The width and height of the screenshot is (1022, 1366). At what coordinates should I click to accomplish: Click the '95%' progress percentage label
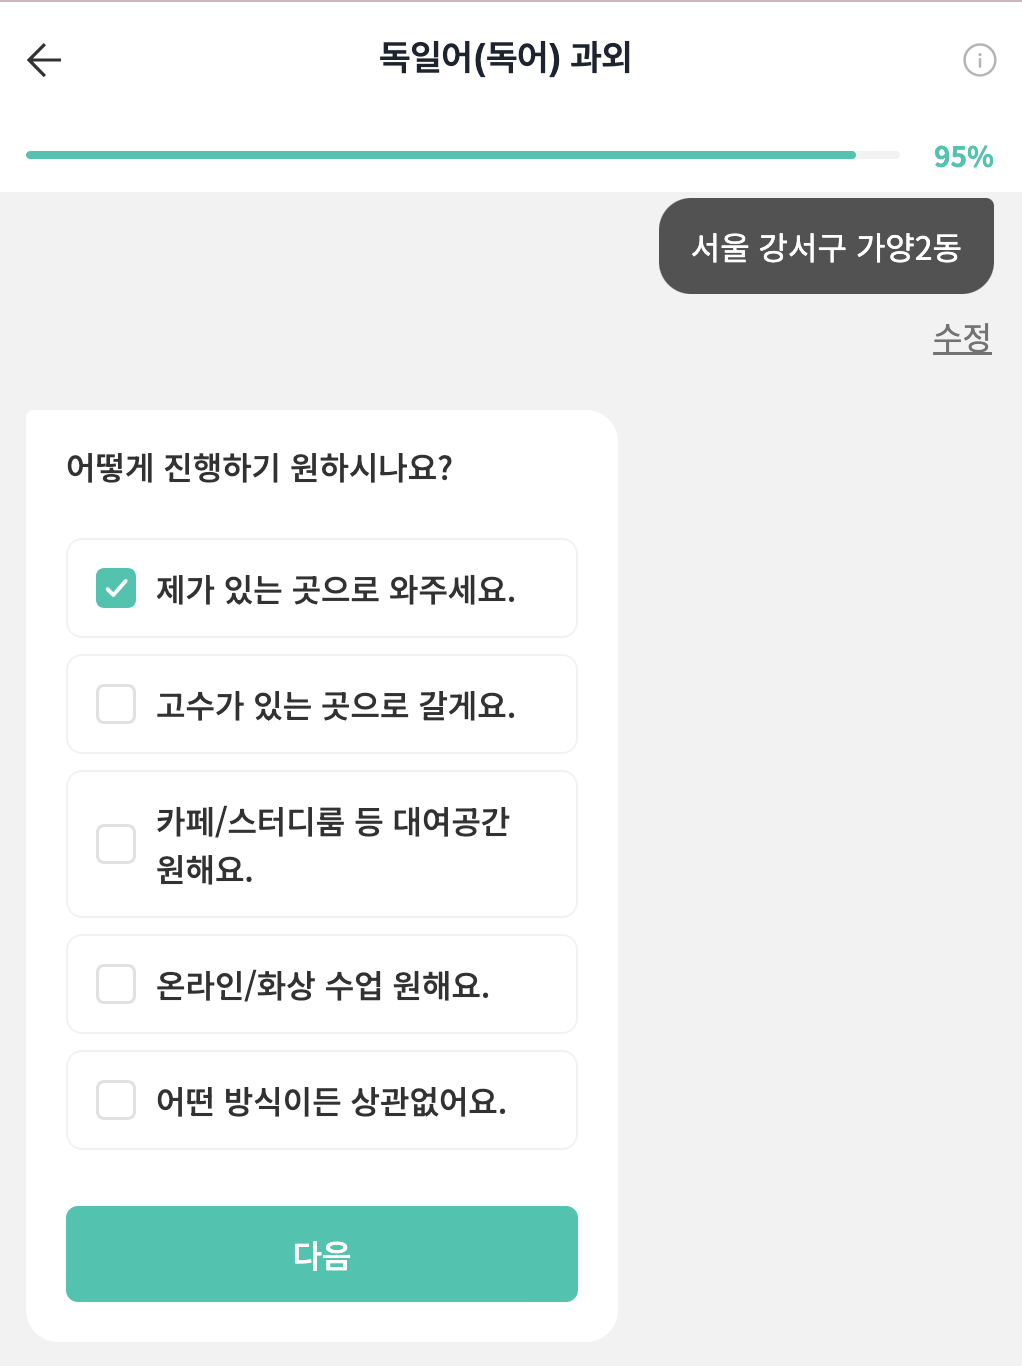(963, 157)
